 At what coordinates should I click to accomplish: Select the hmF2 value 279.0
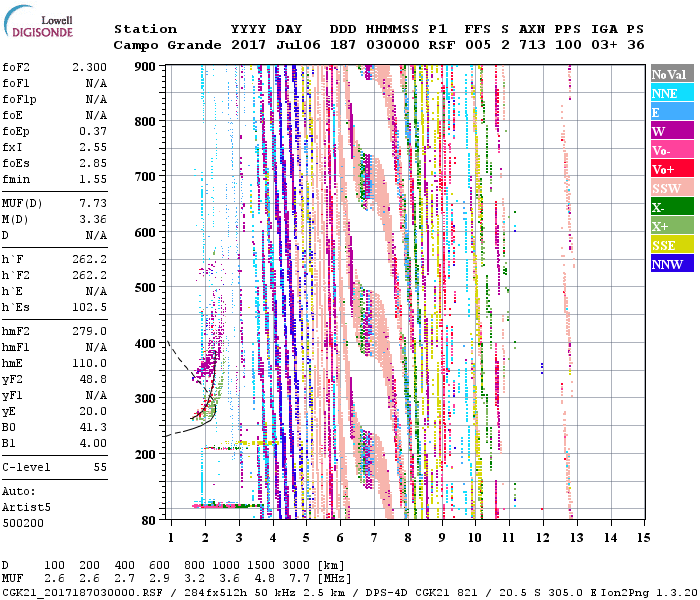coord(89,331)
